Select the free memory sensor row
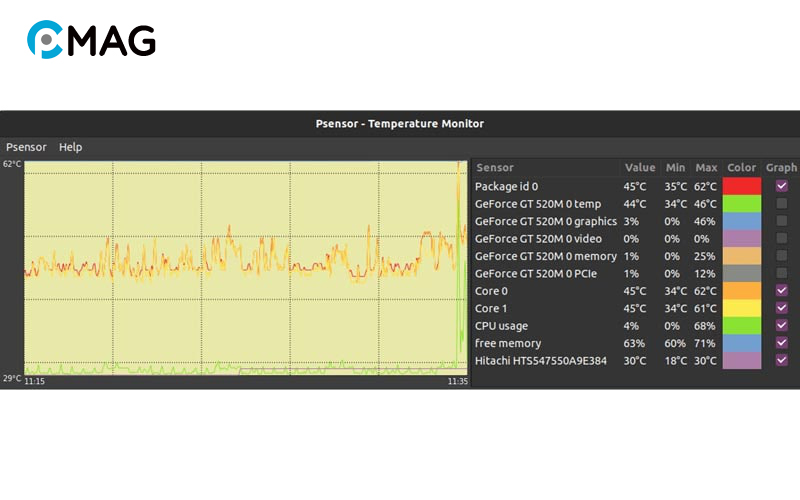 click(508, 343)
